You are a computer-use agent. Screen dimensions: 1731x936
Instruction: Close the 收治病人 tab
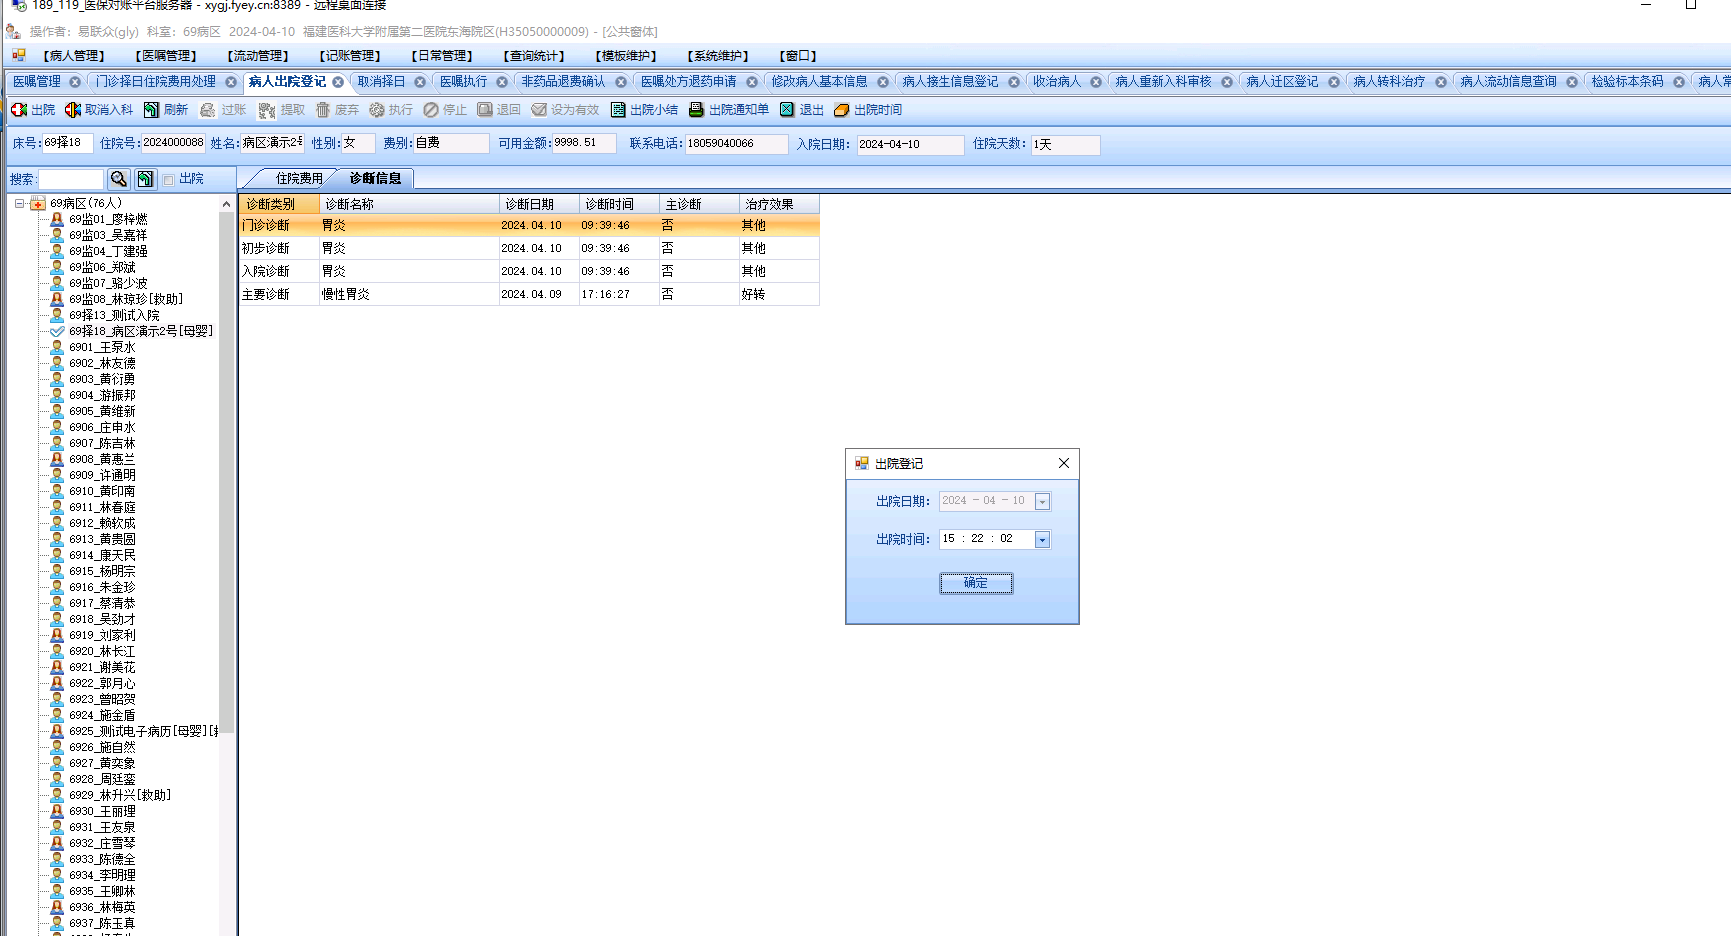coord(1096,82)
